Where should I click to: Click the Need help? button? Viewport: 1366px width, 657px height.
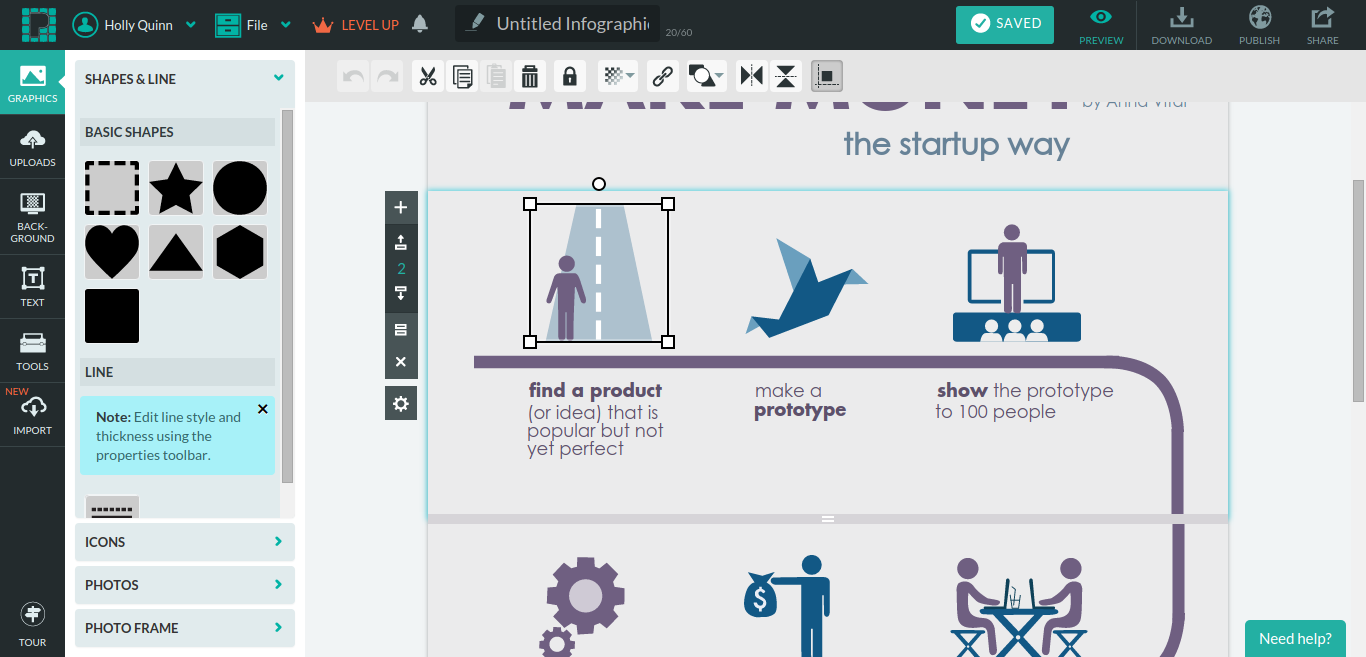(1295, 638)
